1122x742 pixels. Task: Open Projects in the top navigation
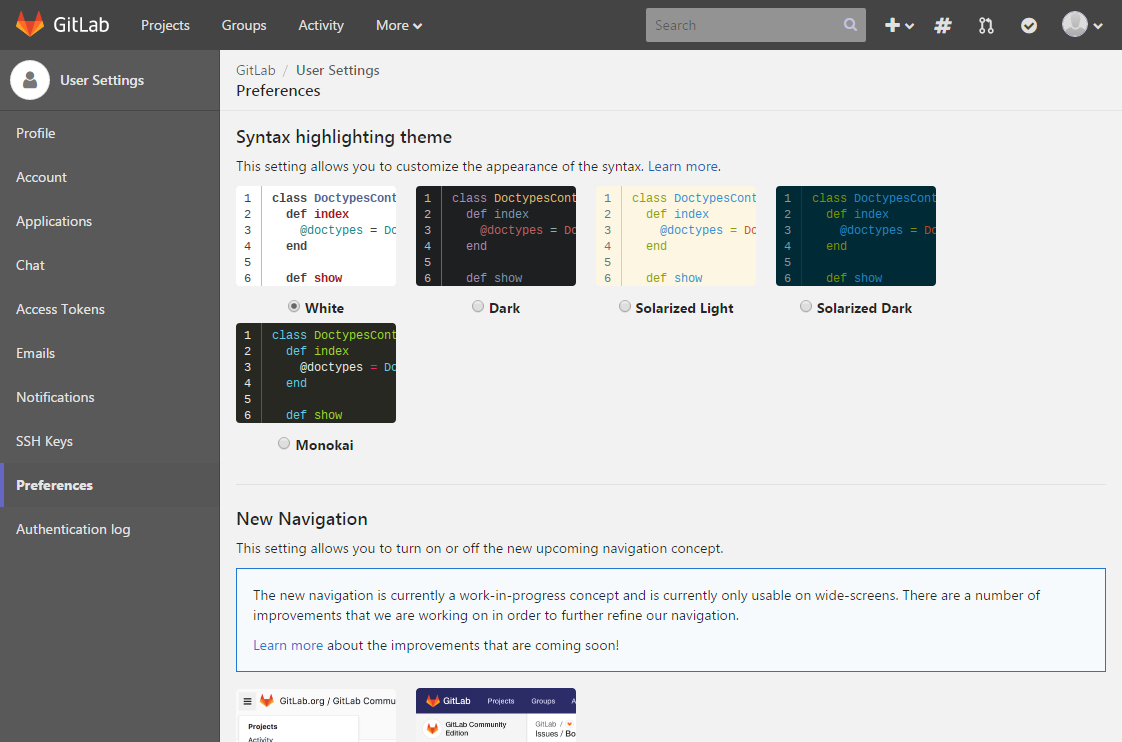click(165, 26)
